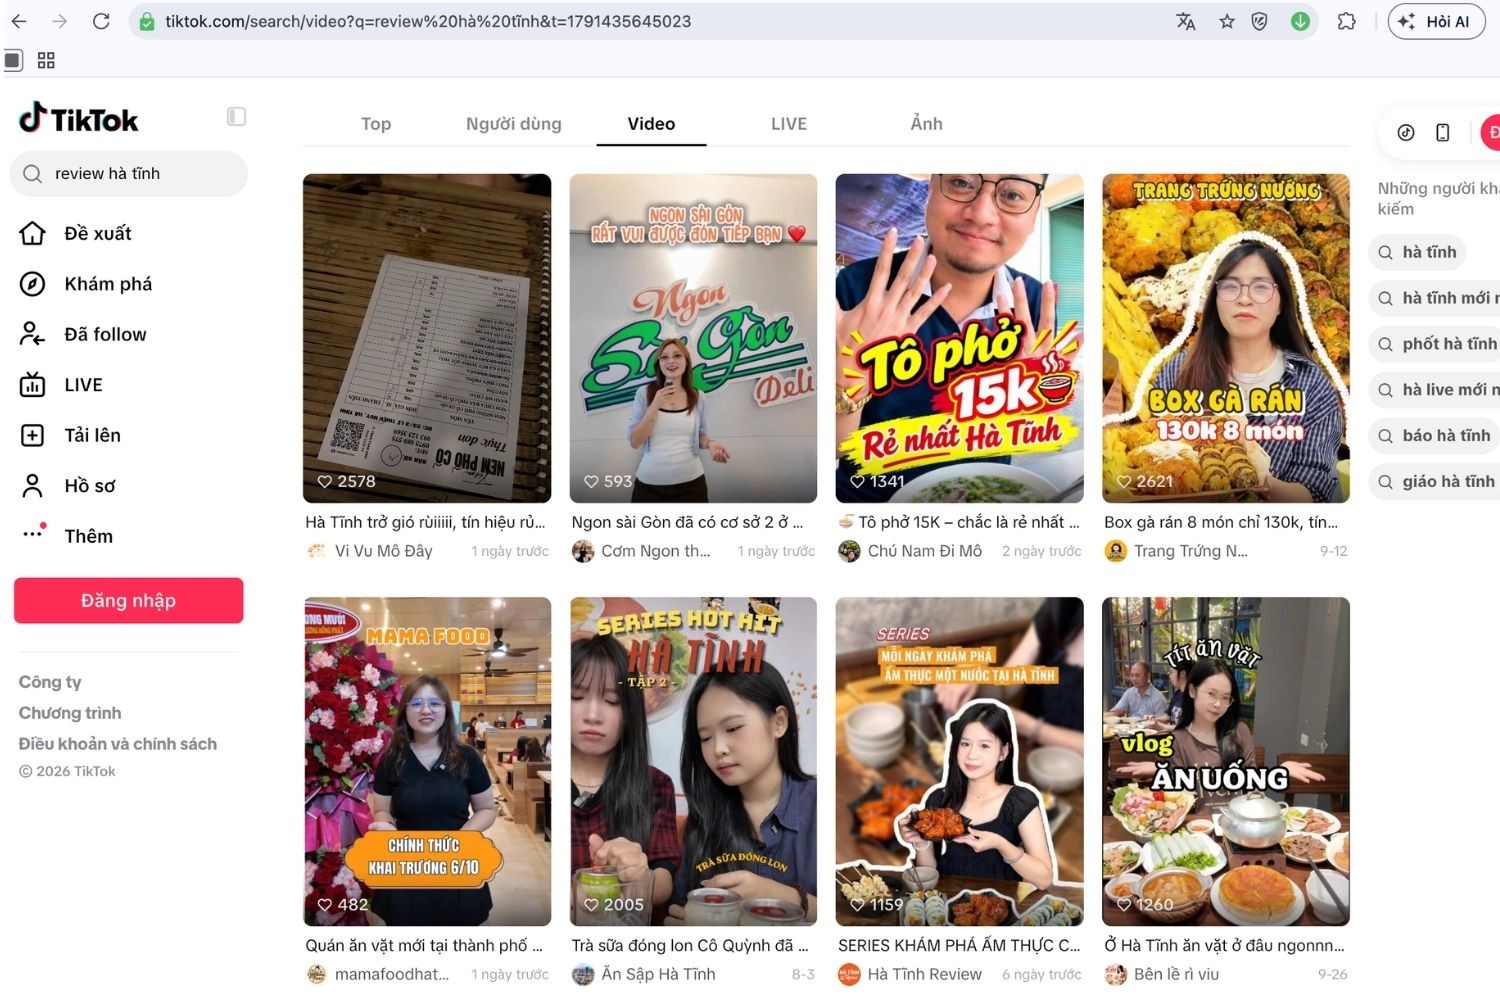
Task: Open the Khám phá compass icon
Action: click(33, 284)
